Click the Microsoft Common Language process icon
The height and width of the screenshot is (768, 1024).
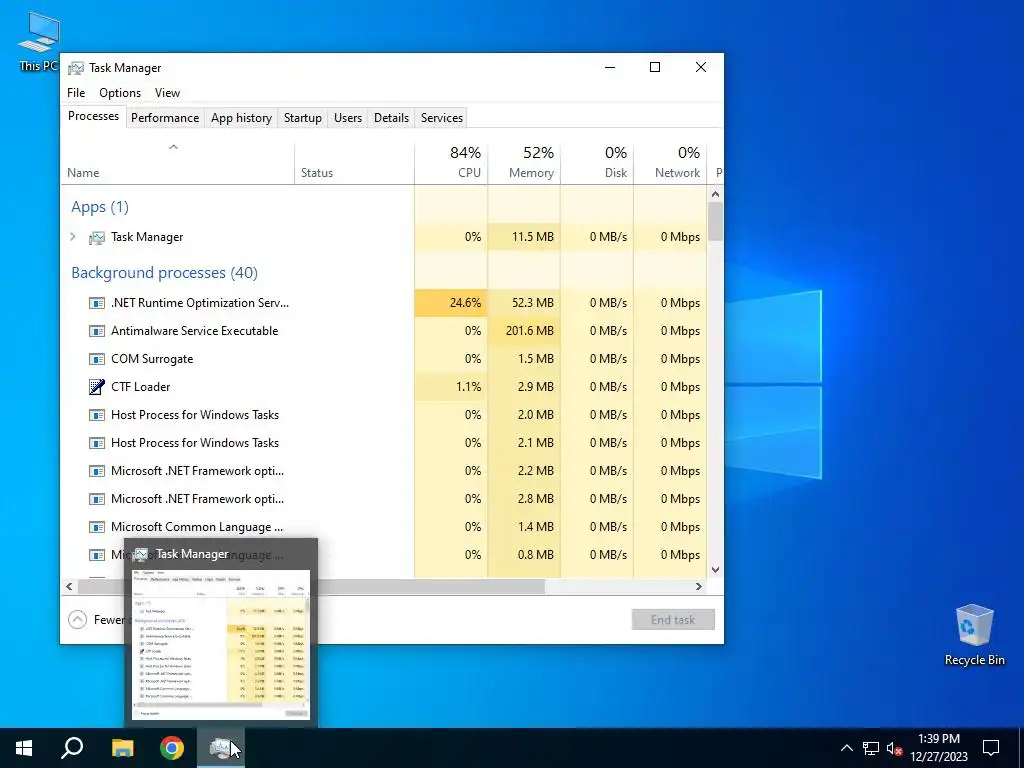pos(97,527)
